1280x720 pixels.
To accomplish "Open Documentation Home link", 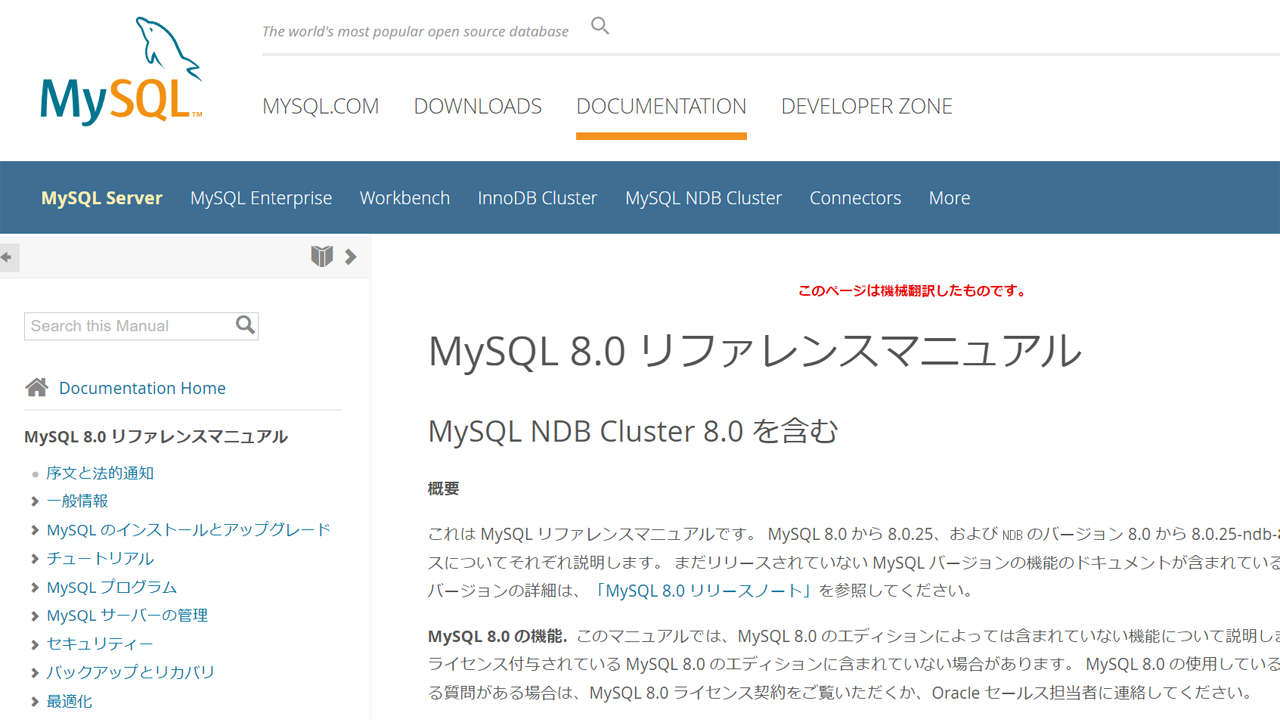I will pos(142,388).
